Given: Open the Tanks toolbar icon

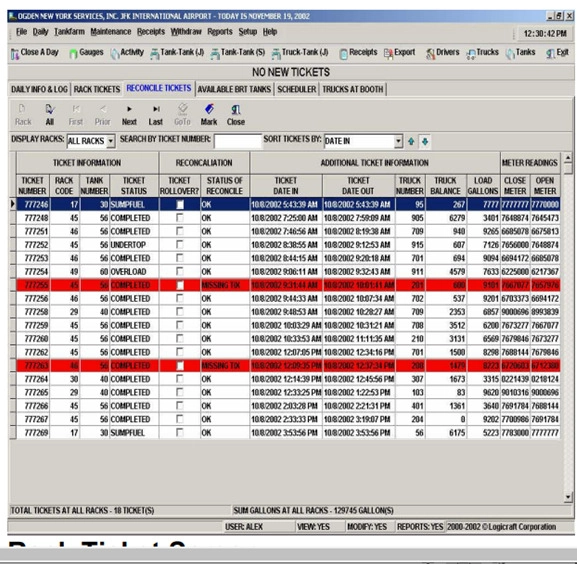Looking at the screenshot, I should coord(520,53).
